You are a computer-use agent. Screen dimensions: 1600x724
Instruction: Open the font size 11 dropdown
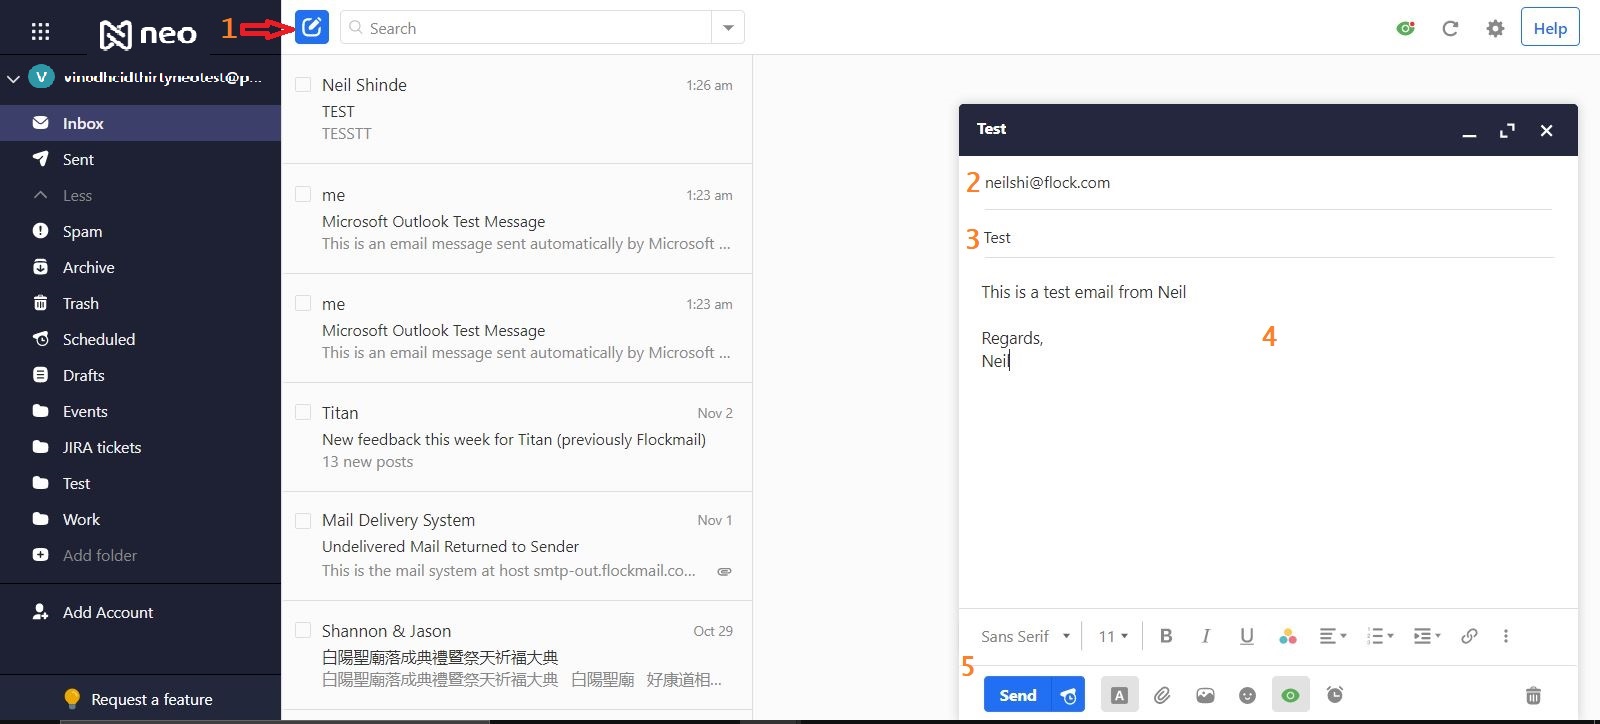click(1113, 636)
